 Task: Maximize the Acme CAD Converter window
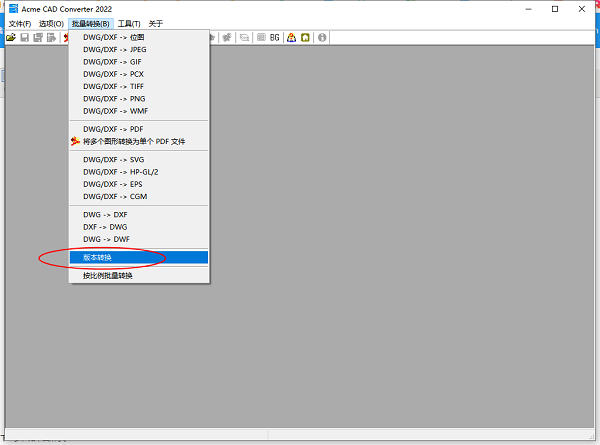click(555, 9)
